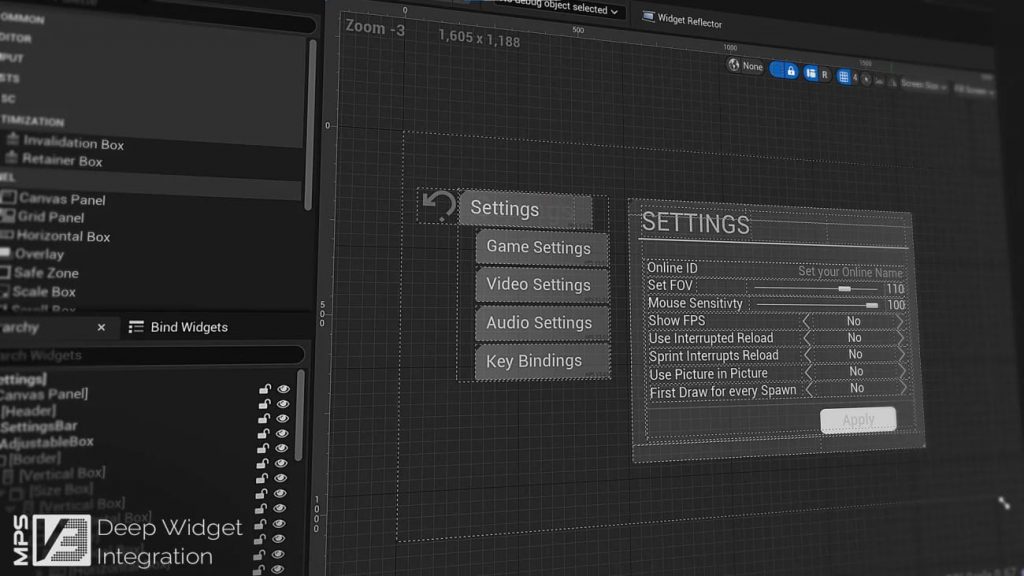Click lock icon on SettingsBar row
Image resolution: width=1024 pixels, height=576 pixels.
[x=263, y=433]
